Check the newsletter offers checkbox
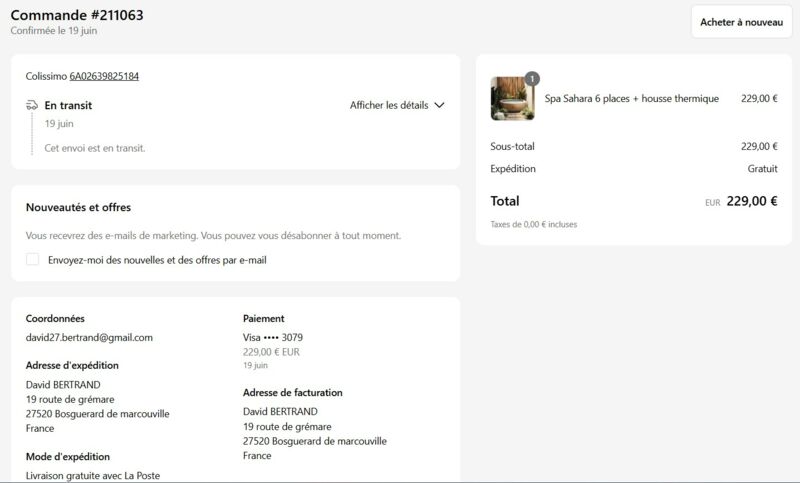The width and height of the screenshot is (800, 483). (33, 259)
